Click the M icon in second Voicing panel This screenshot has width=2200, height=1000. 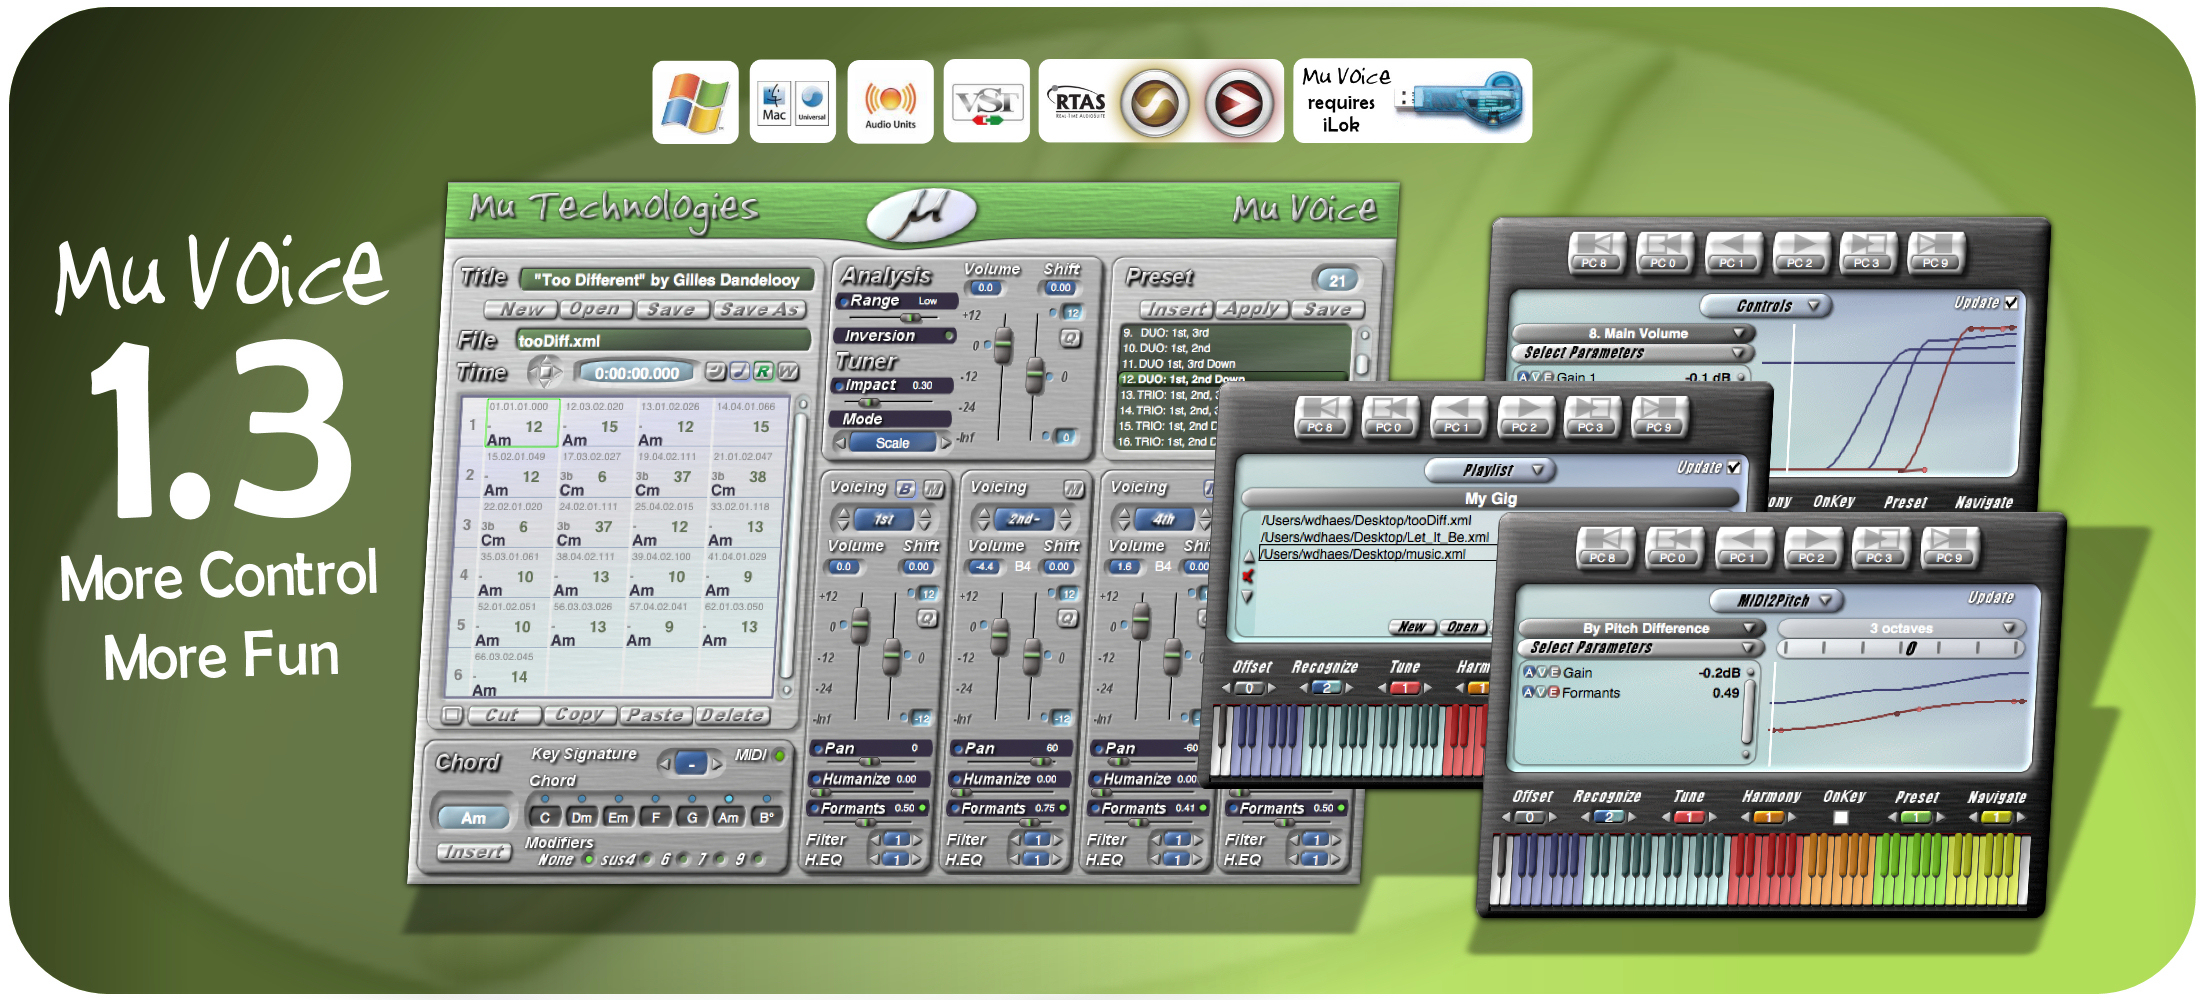pos(1074,489)
